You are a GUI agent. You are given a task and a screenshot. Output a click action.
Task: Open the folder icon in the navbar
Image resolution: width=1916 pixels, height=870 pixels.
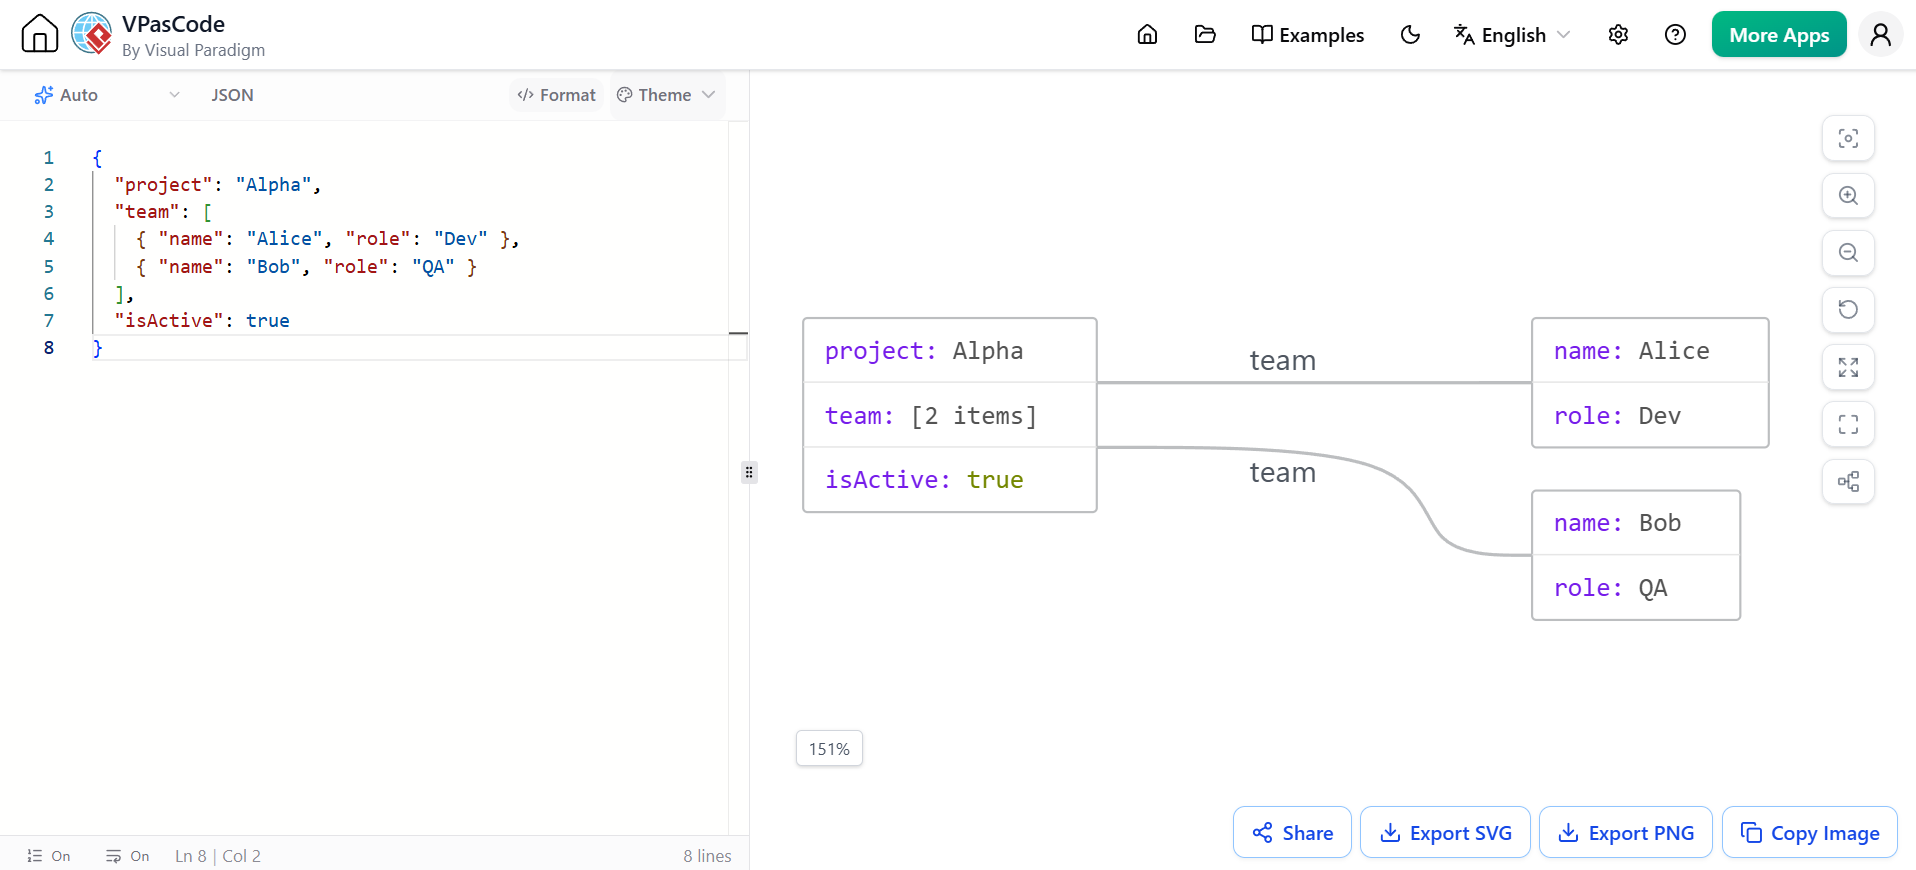1205,35
